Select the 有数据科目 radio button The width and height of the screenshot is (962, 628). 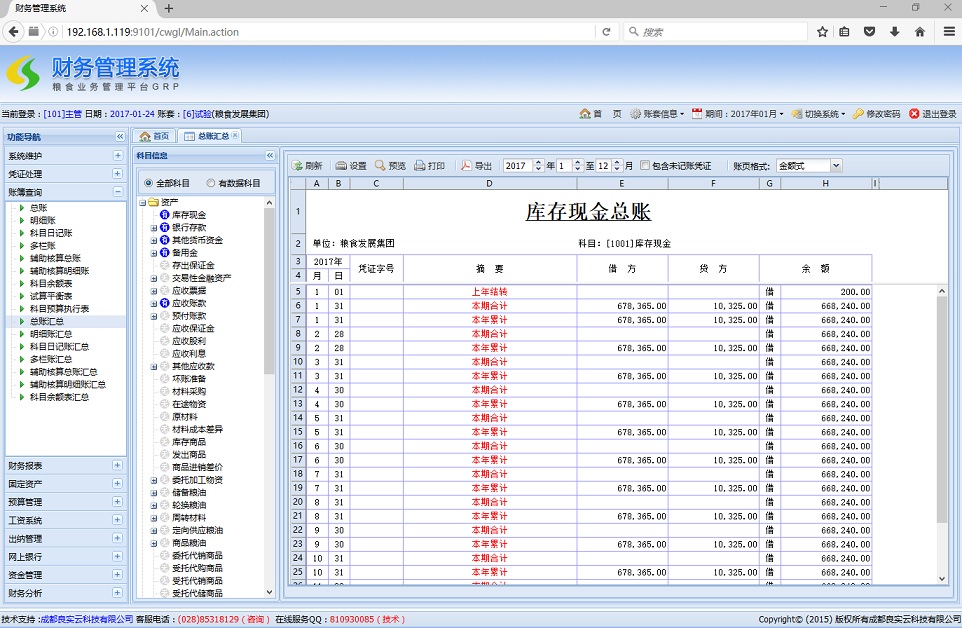(x=210, y=183)
